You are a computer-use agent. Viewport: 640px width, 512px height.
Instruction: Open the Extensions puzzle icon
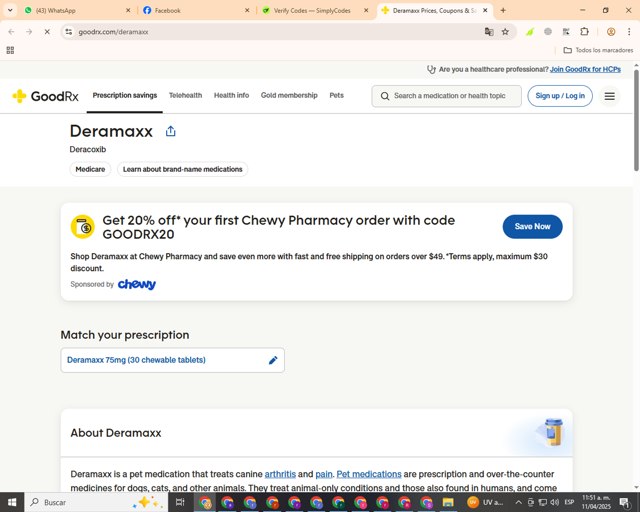584,31
